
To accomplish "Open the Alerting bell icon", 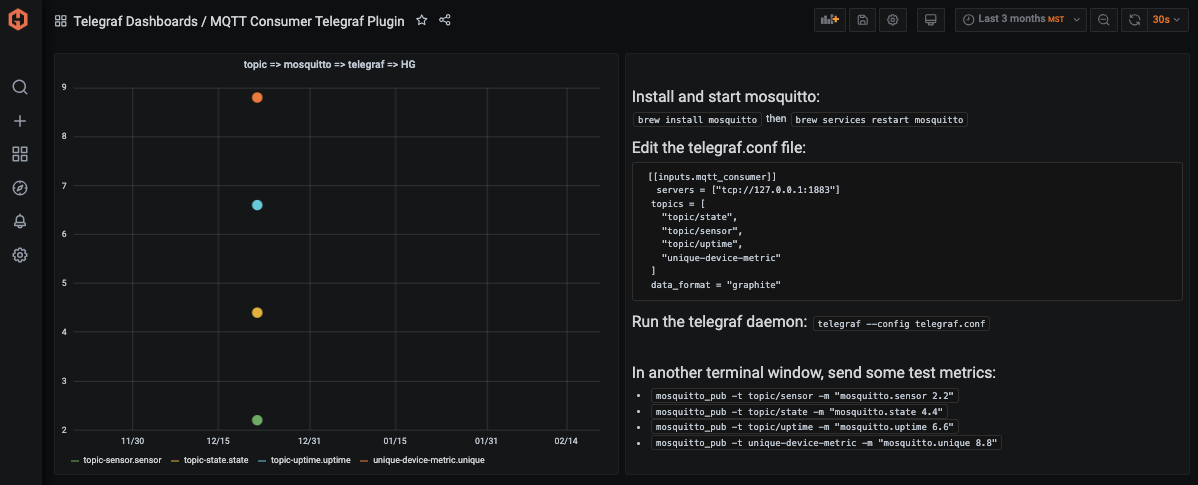I will click(x=20, y=221).
